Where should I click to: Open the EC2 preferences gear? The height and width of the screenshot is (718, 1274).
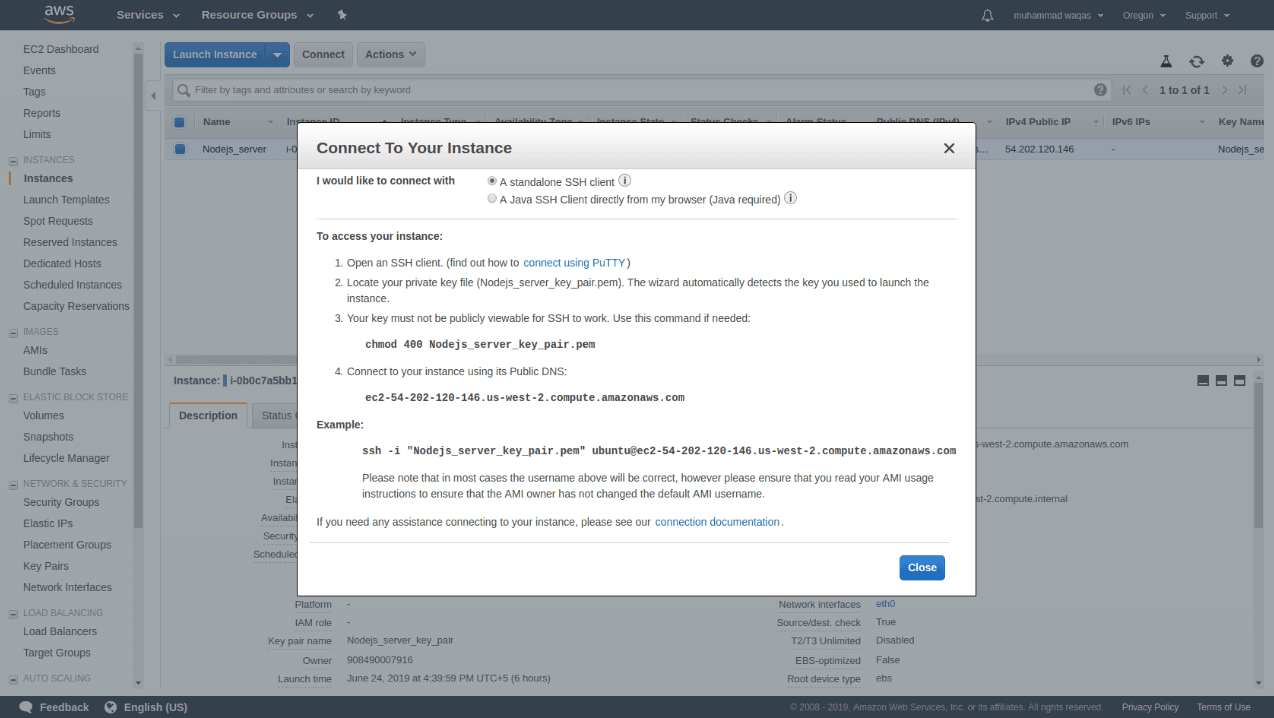pos(1228,61)
